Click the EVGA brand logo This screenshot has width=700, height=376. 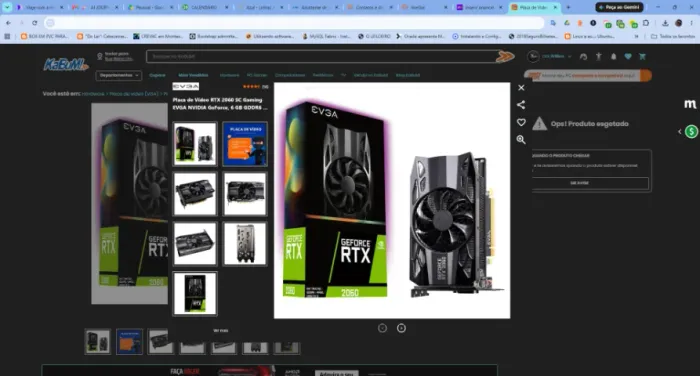186,87
